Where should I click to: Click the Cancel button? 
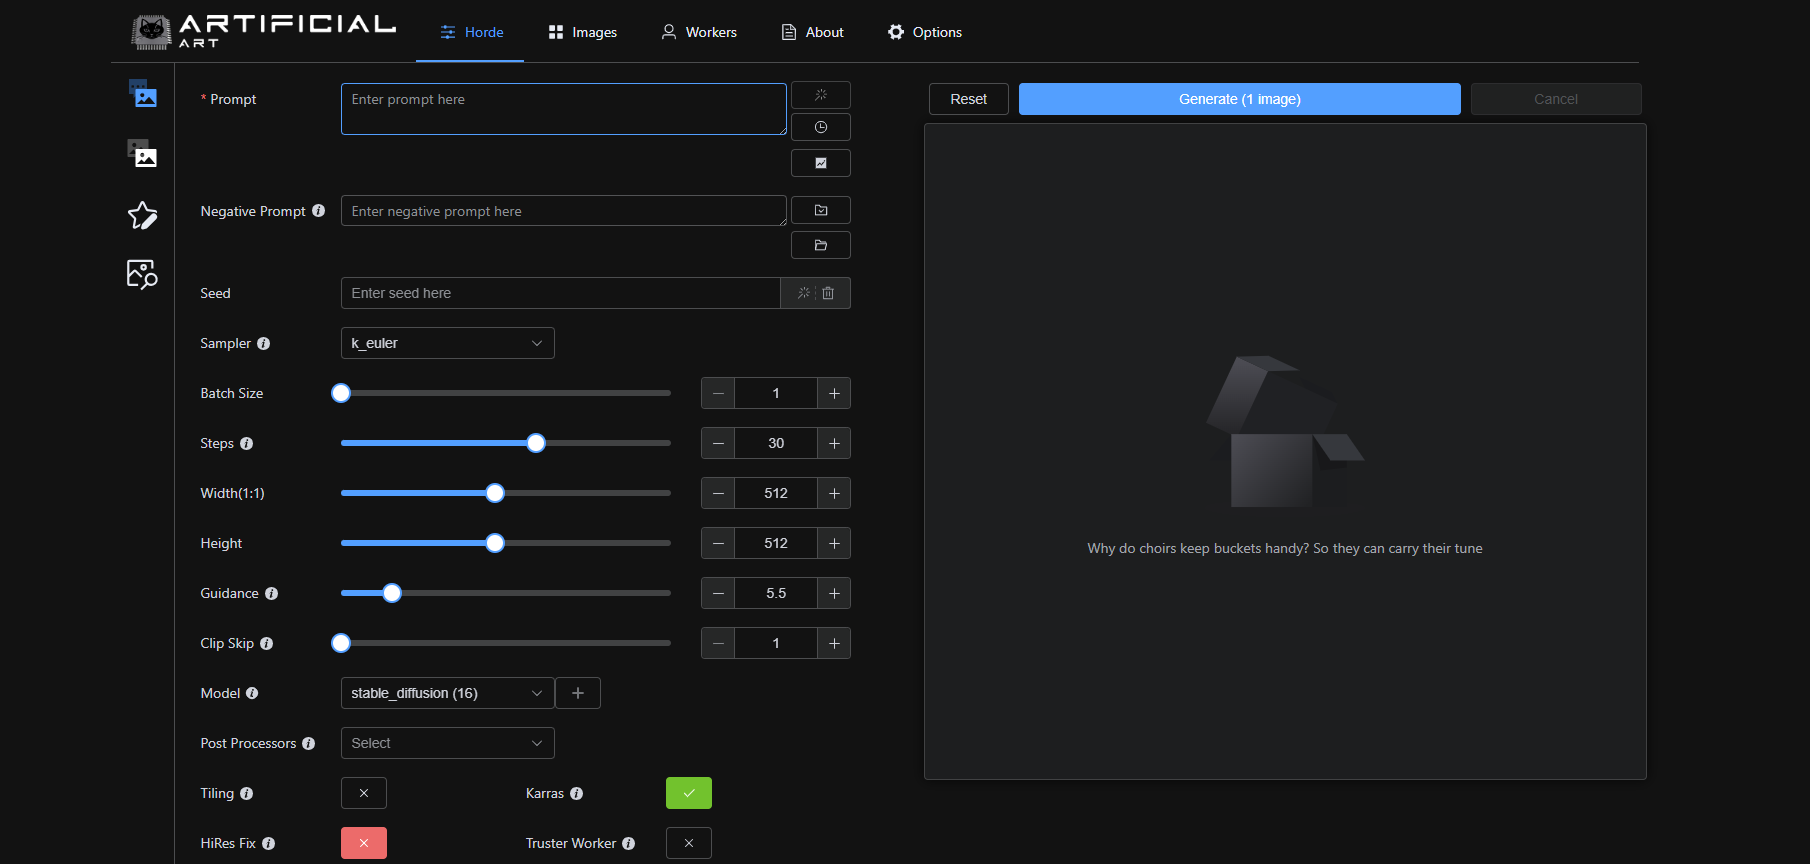click(x=1556, y=99)
